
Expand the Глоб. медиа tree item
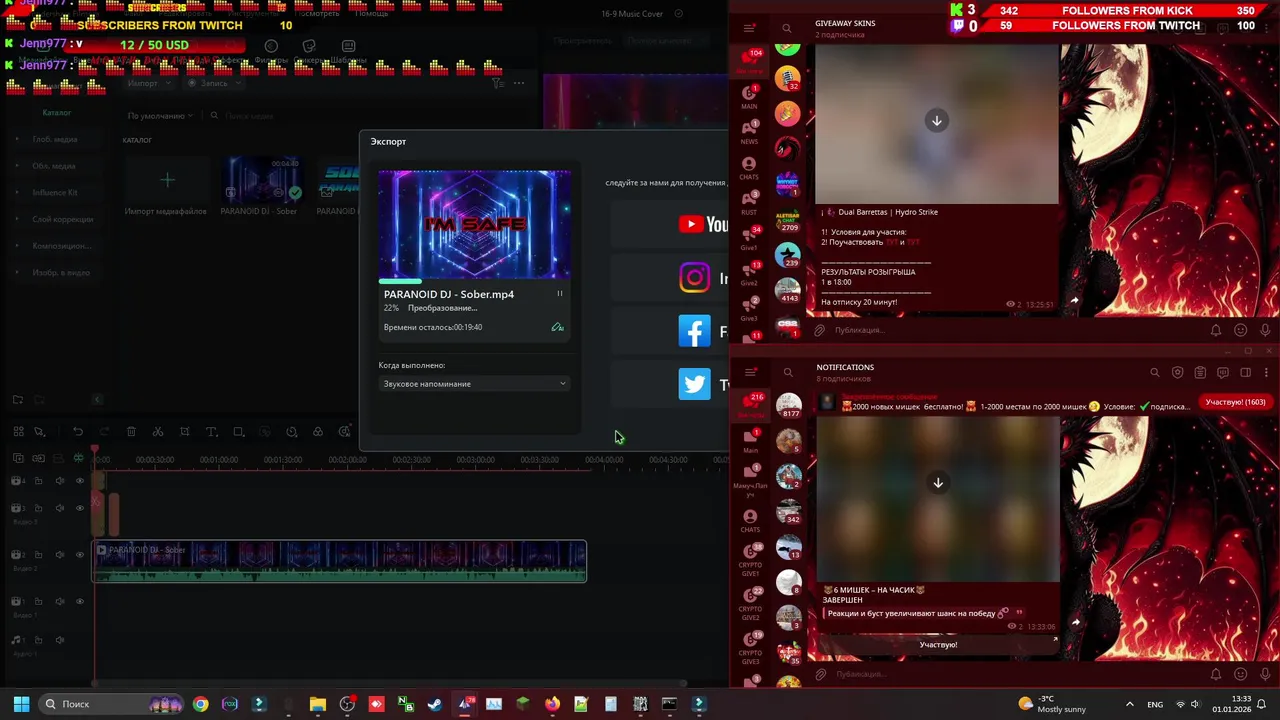(x=17, y=139)
